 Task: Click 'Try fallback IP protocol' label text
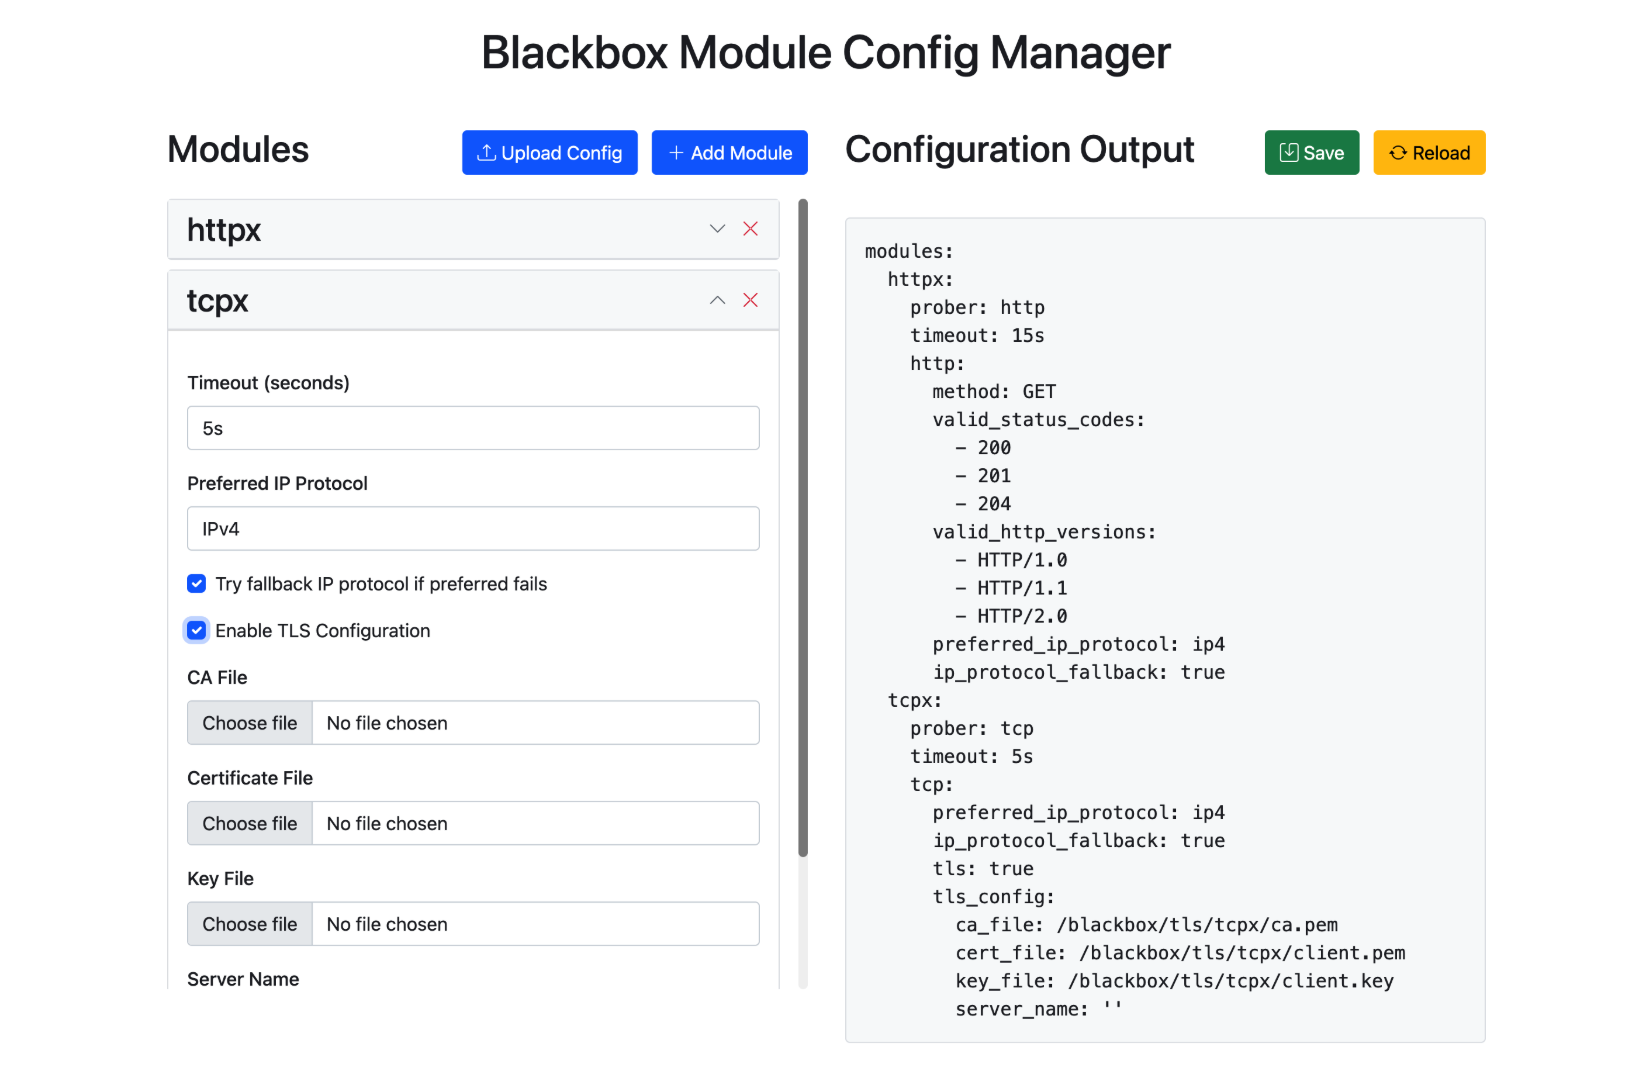381,584
